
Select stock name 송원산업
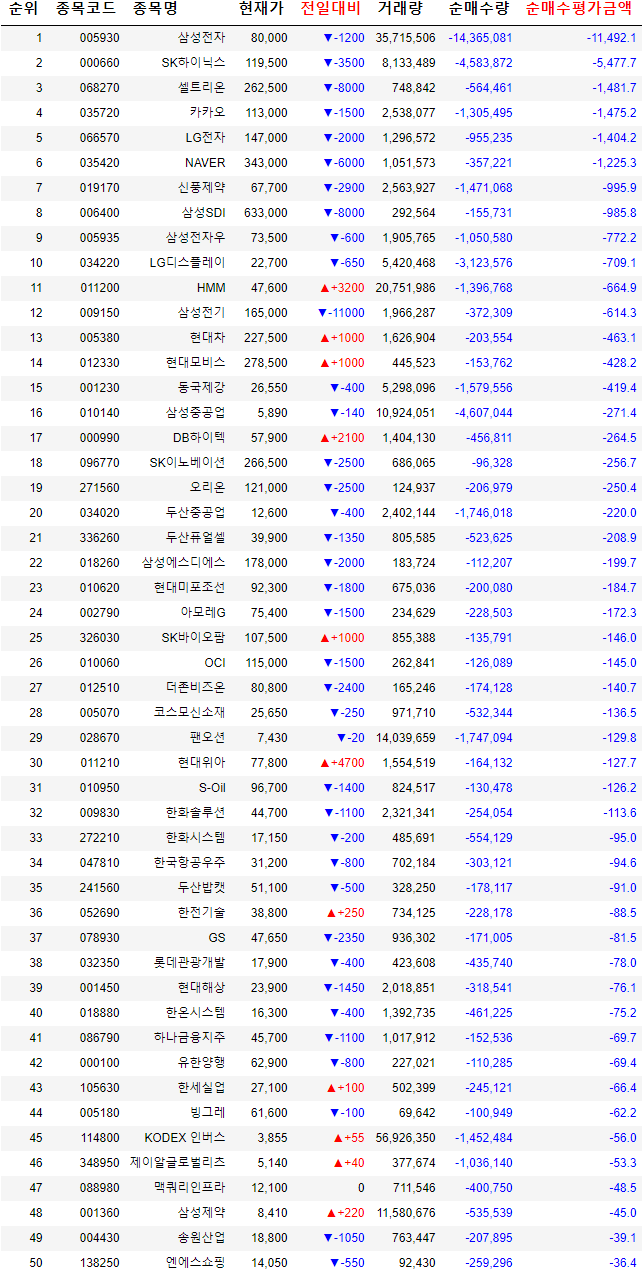click(203, 1238)
